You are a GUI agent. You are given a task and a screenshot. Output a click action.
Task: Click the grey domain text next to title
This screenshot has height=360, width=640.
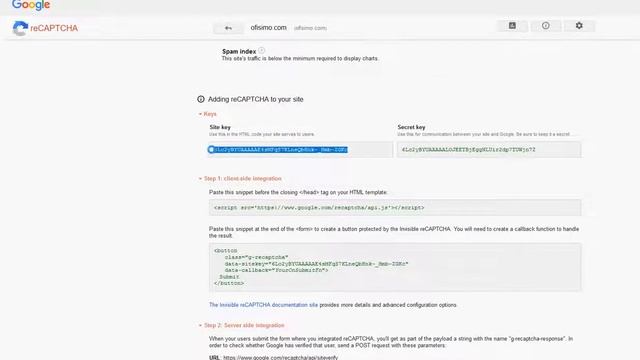point(310,28)
